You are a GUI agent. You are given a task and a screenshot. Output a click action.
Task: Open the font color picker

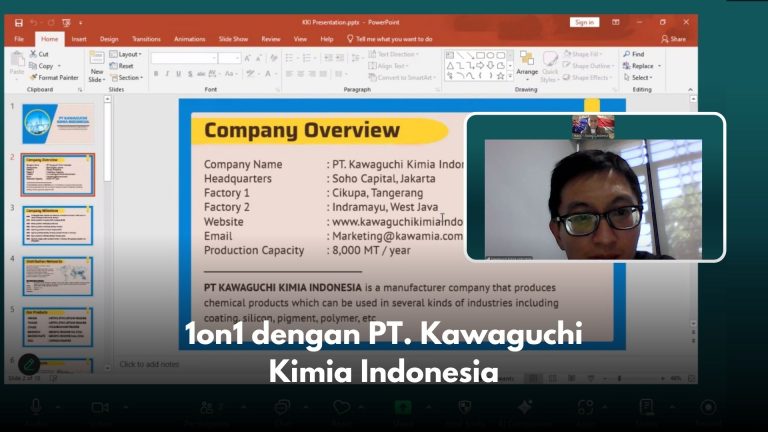[x=268, y=74]
